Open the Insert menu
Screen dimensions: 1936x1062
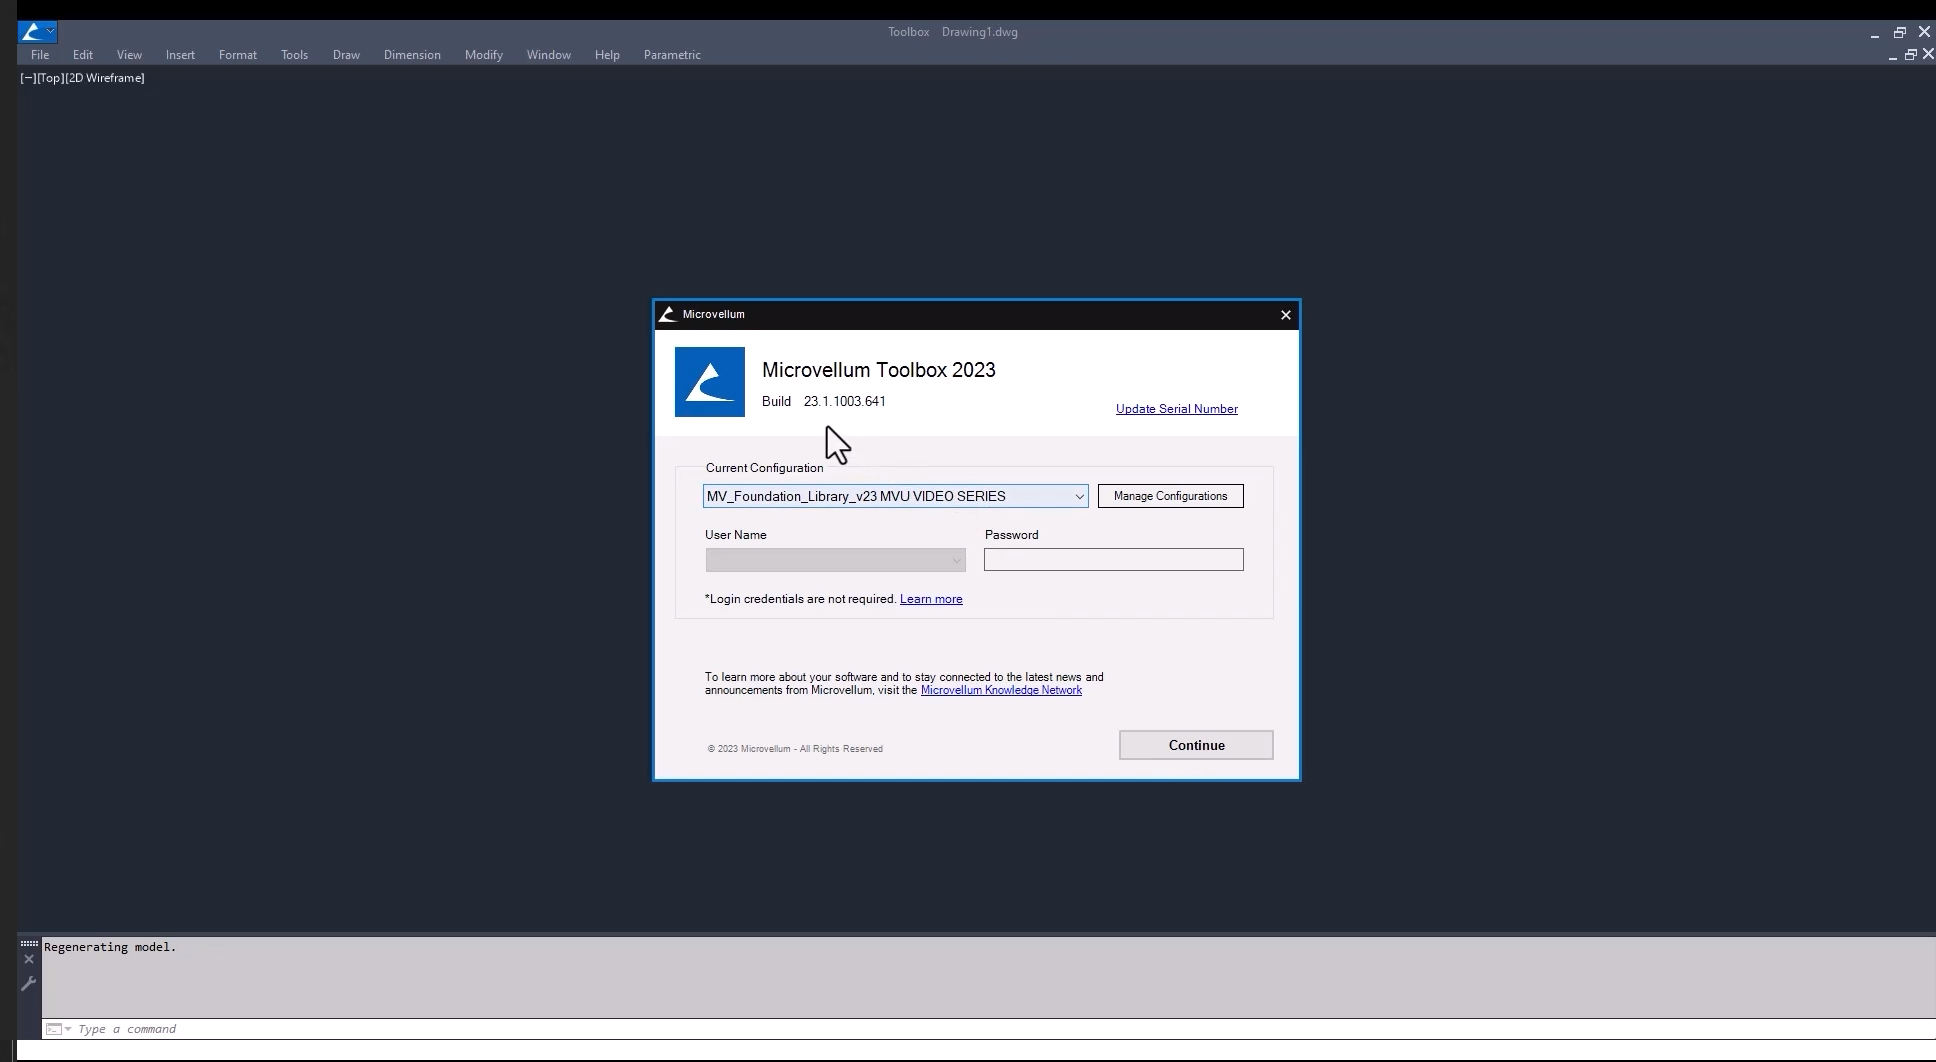point(180,55)
